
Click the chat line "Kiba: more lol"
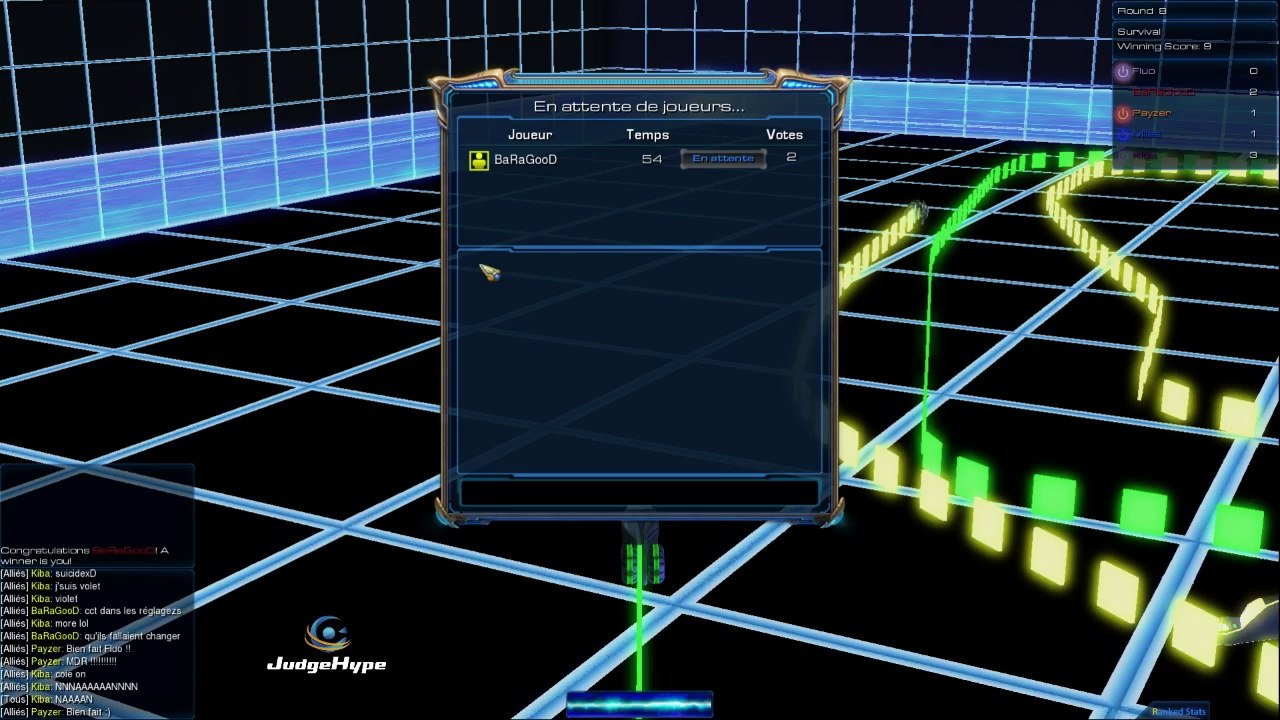[x=45, y=624]
